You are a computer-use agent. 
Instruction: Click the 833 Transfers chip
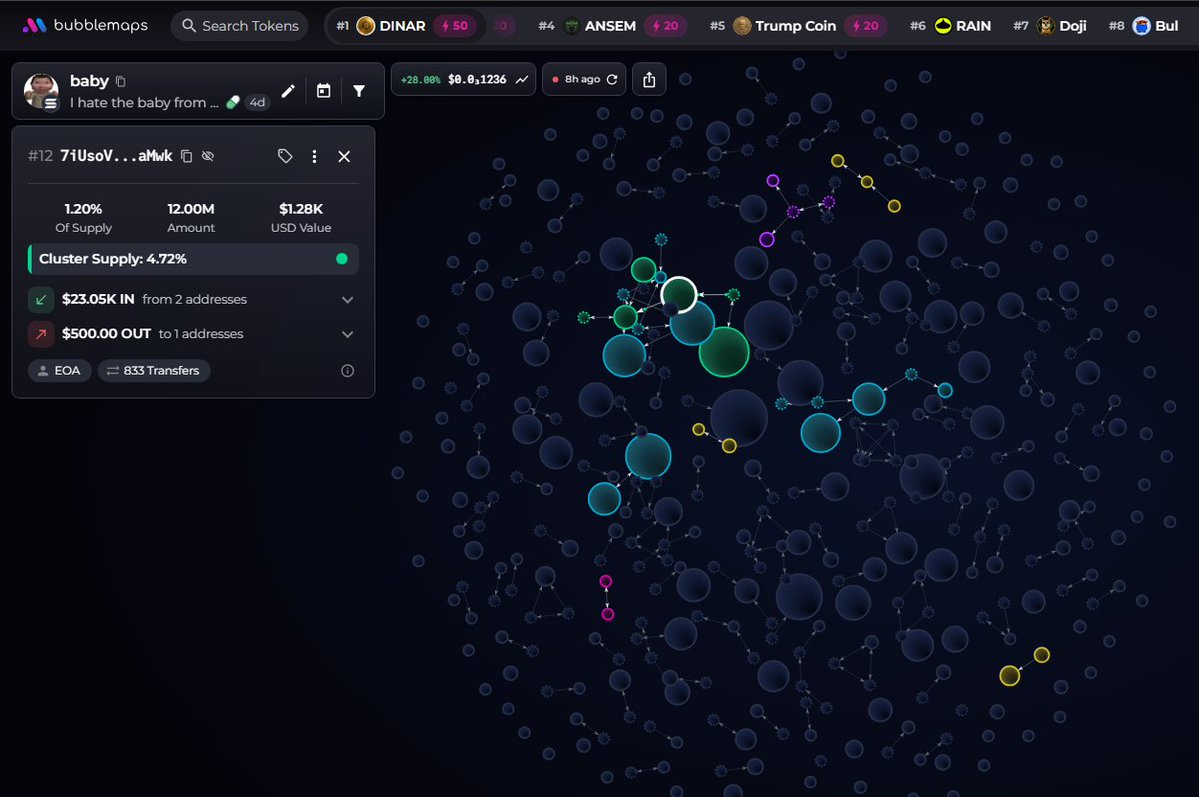[154, 371]
